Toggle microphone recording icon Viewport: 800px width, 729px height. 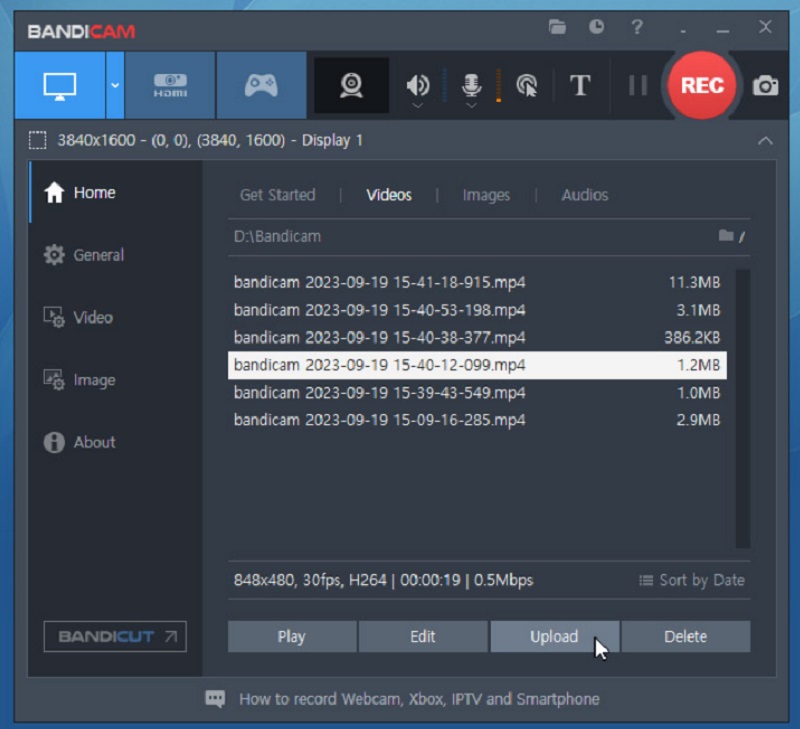pos(471,84)
